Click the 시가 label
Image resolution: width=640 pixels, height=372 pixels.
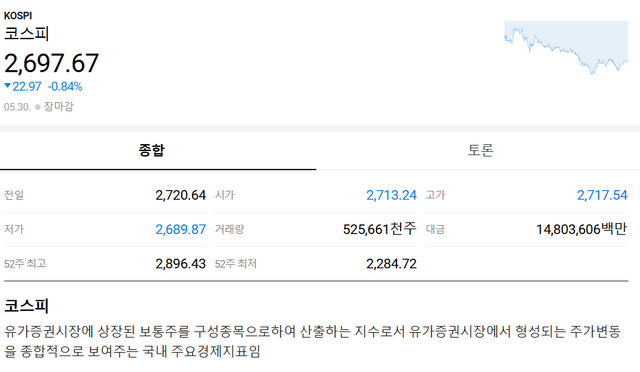[x=224, y=195]
